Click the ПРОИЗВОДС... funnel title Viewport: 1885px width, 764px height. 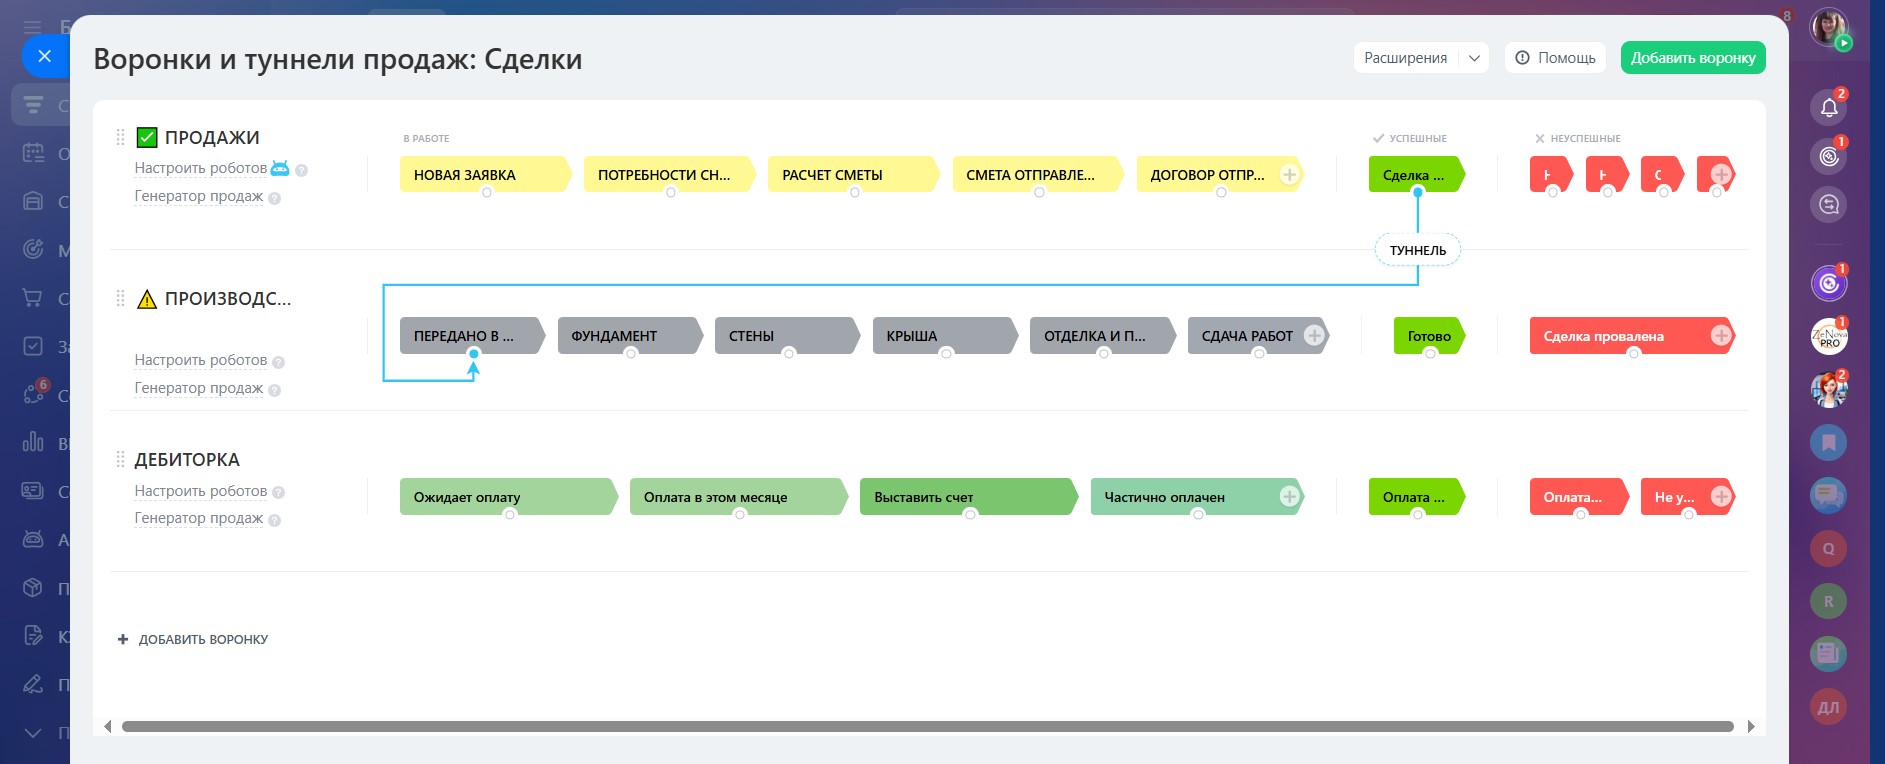(228, 298)
